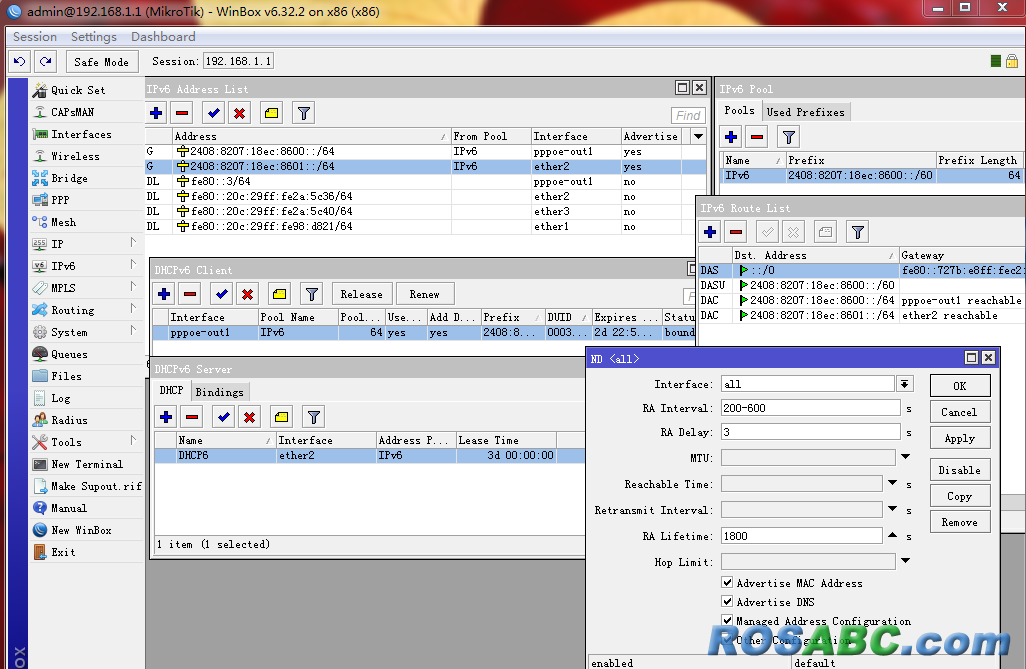Click the RA Interval input field

811,408
